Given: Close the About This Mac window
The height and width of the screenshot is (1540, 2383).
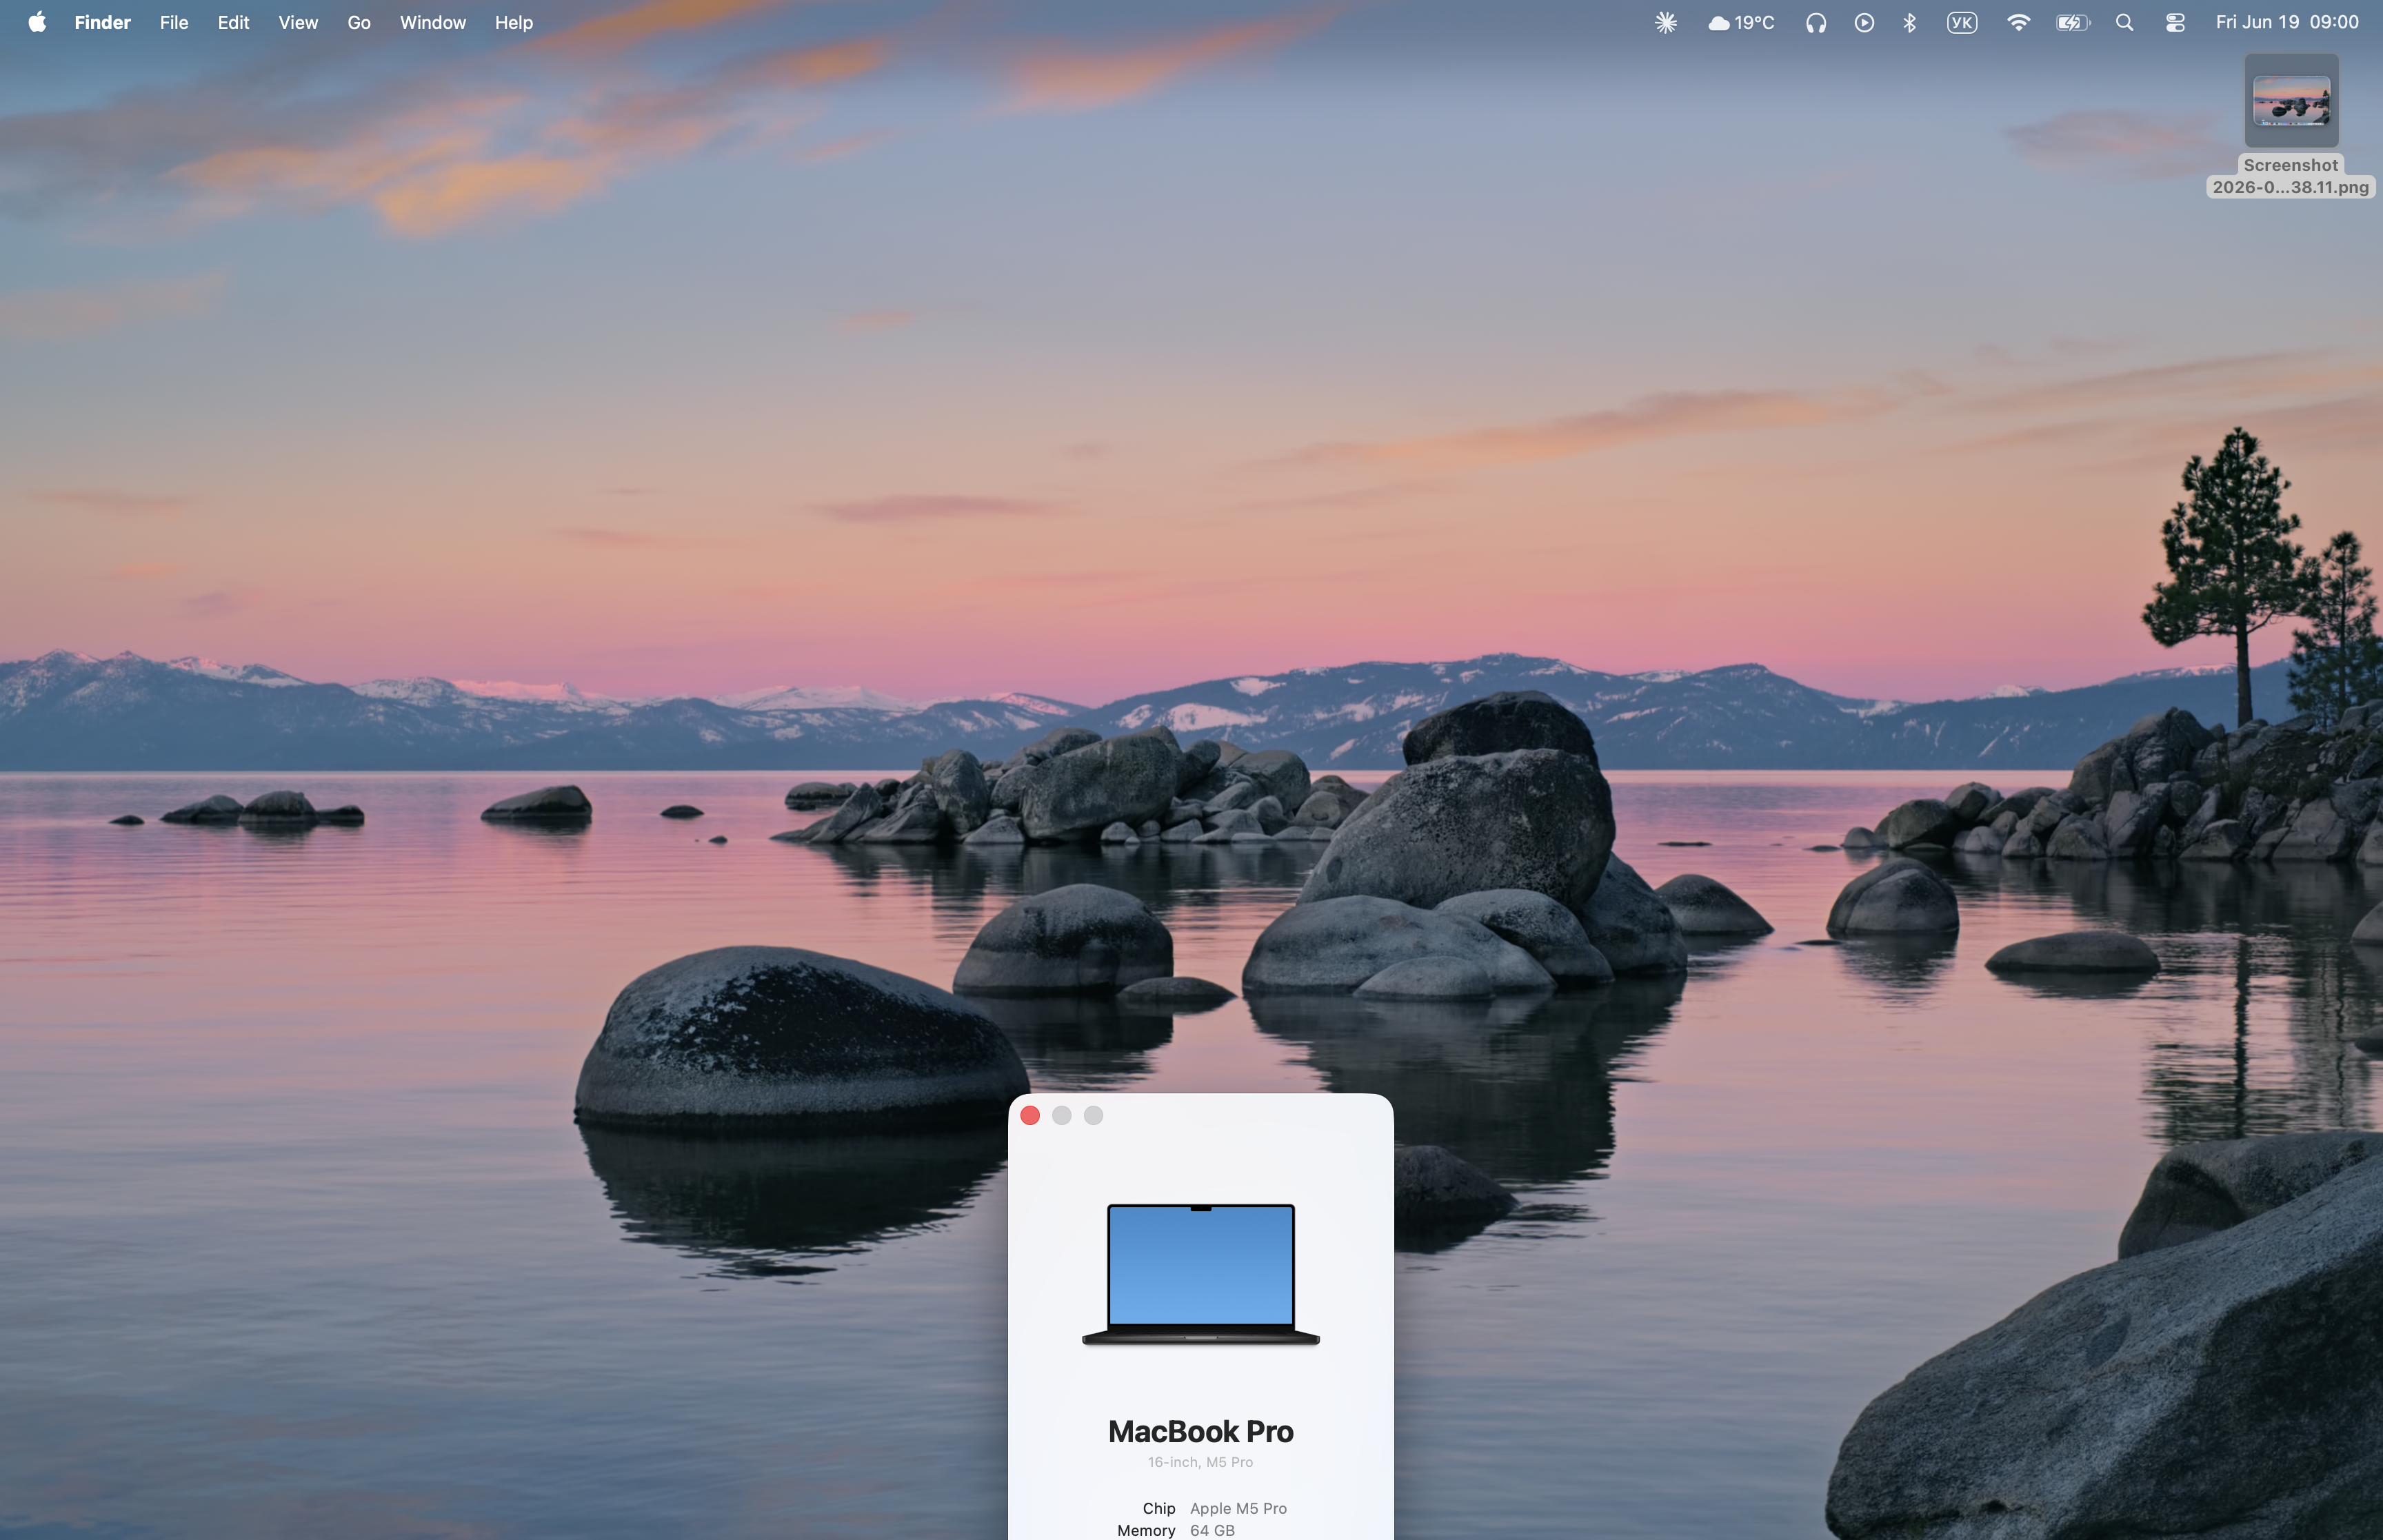Looking at the screenshot, I should pyautogui.click(x=1030, y=1115).
